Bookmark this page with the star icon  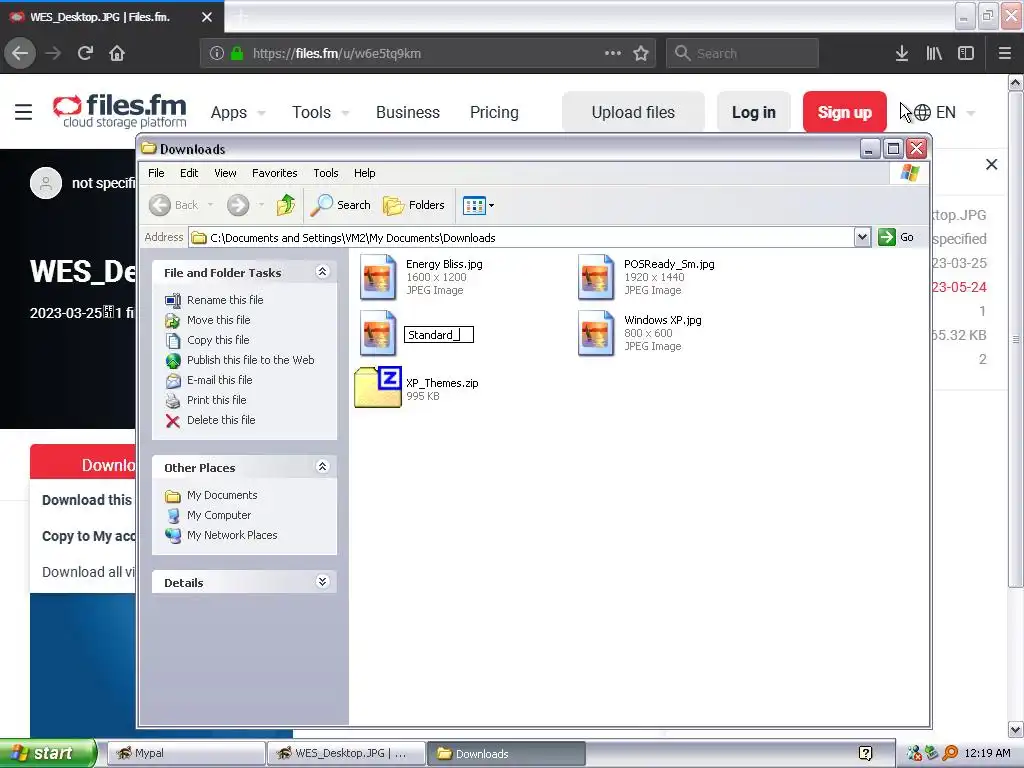(x=641, y=54)
